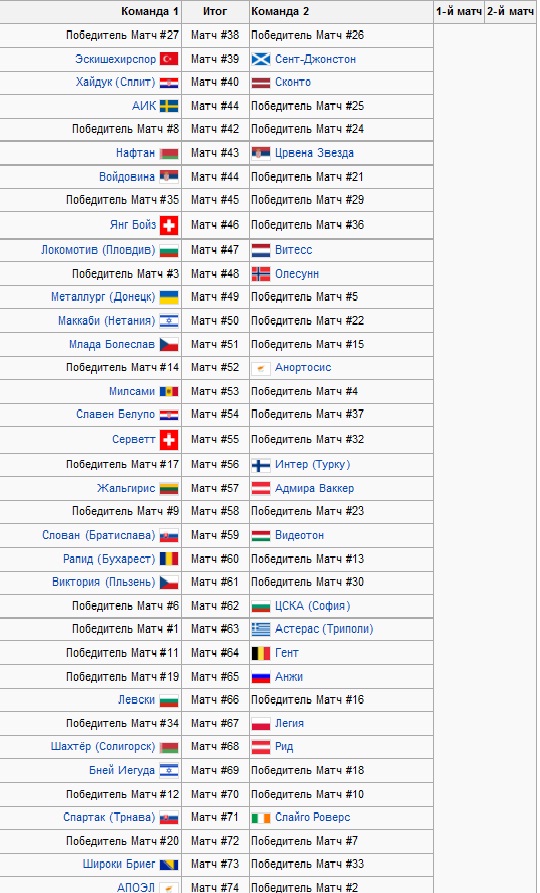Screen dimensions: 540x893
Task: Click the Swiss flag beside Янг Бойз
Action: (169, 226)
